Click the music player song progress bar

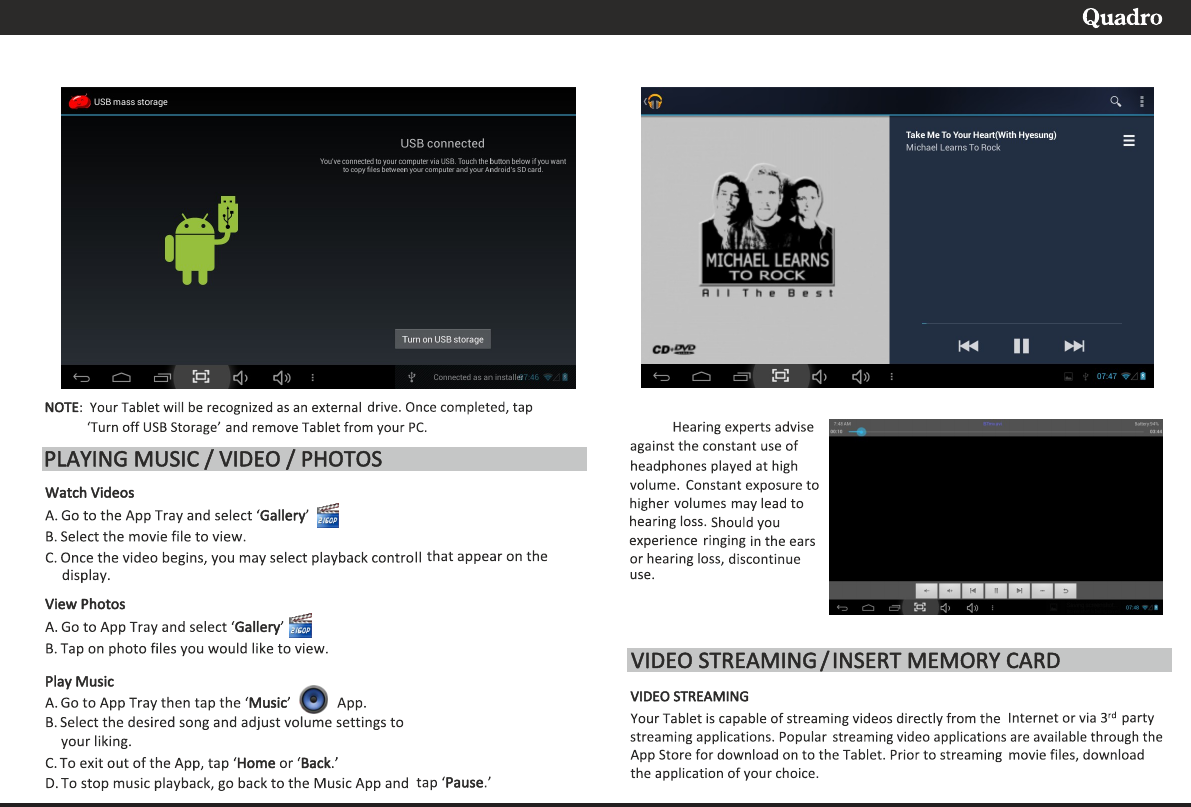click(x=1022, y=324)
